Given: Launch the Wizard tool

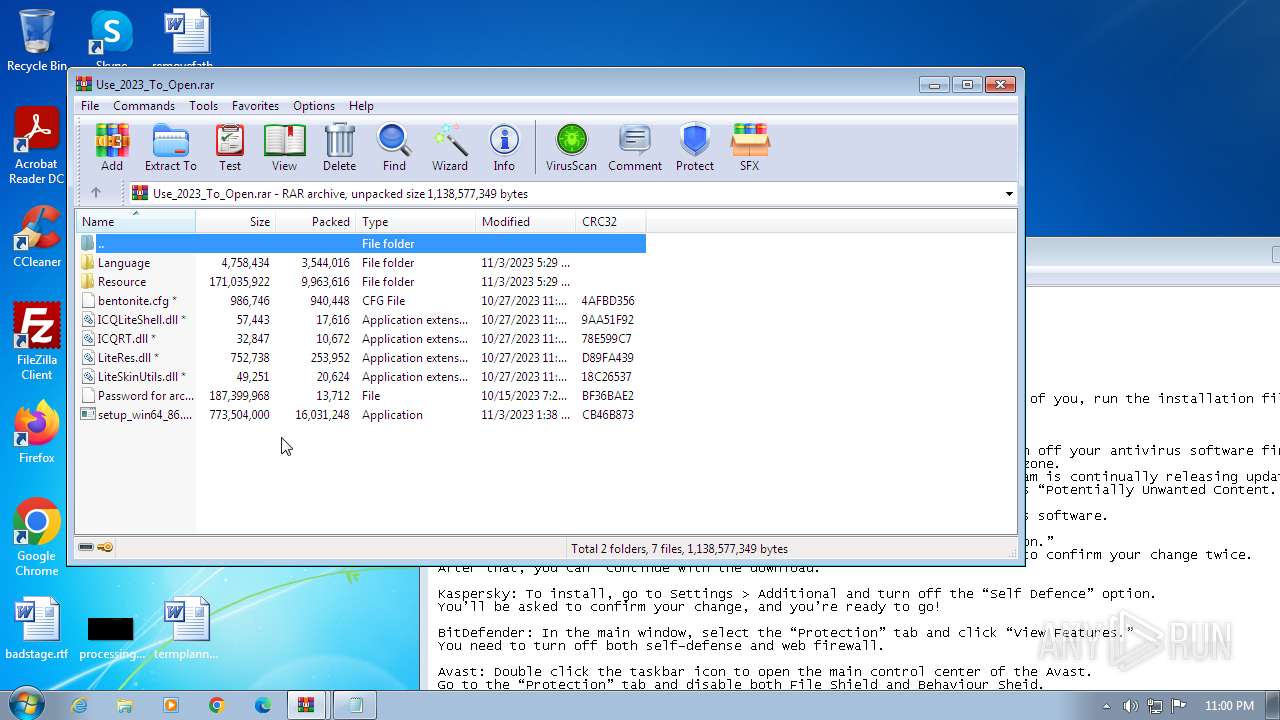Looking at the screenshot, I should coord(450,148).
